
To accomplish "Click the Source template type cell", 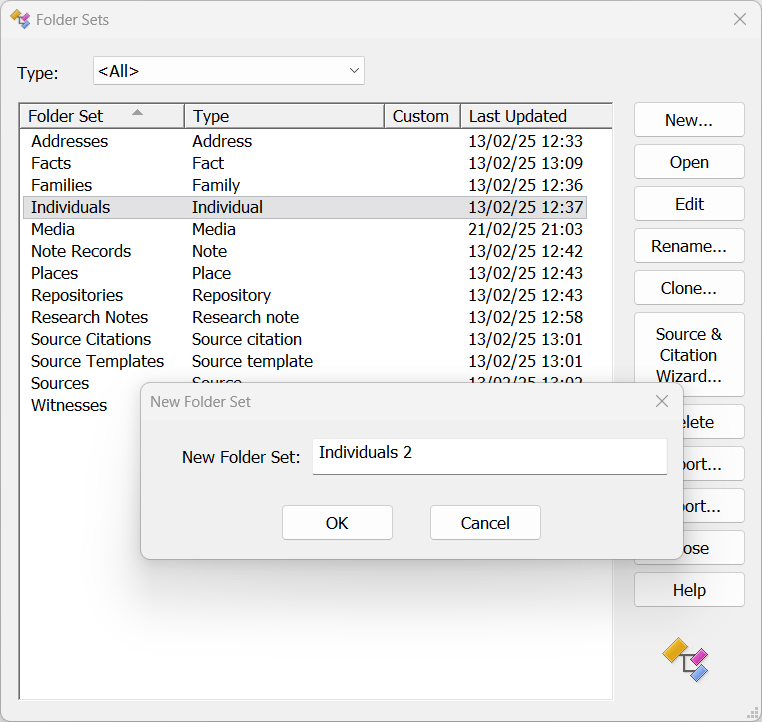I will pos(252,361).
